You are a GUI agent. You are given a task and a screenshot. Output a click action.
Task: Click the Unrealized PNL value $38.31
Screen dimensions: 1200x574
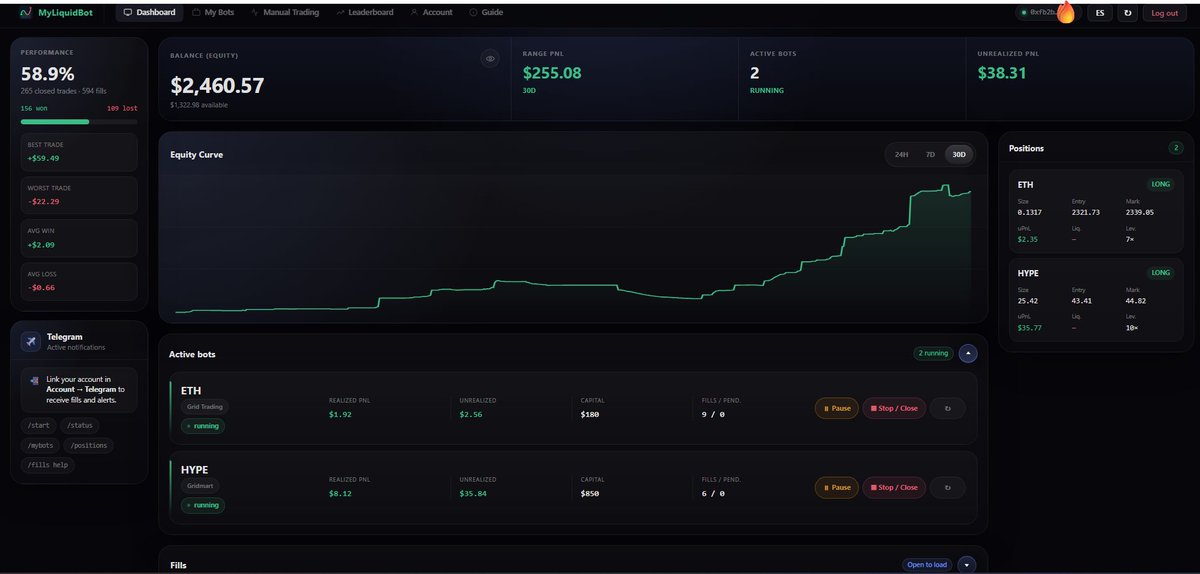tap(1002, 73)
